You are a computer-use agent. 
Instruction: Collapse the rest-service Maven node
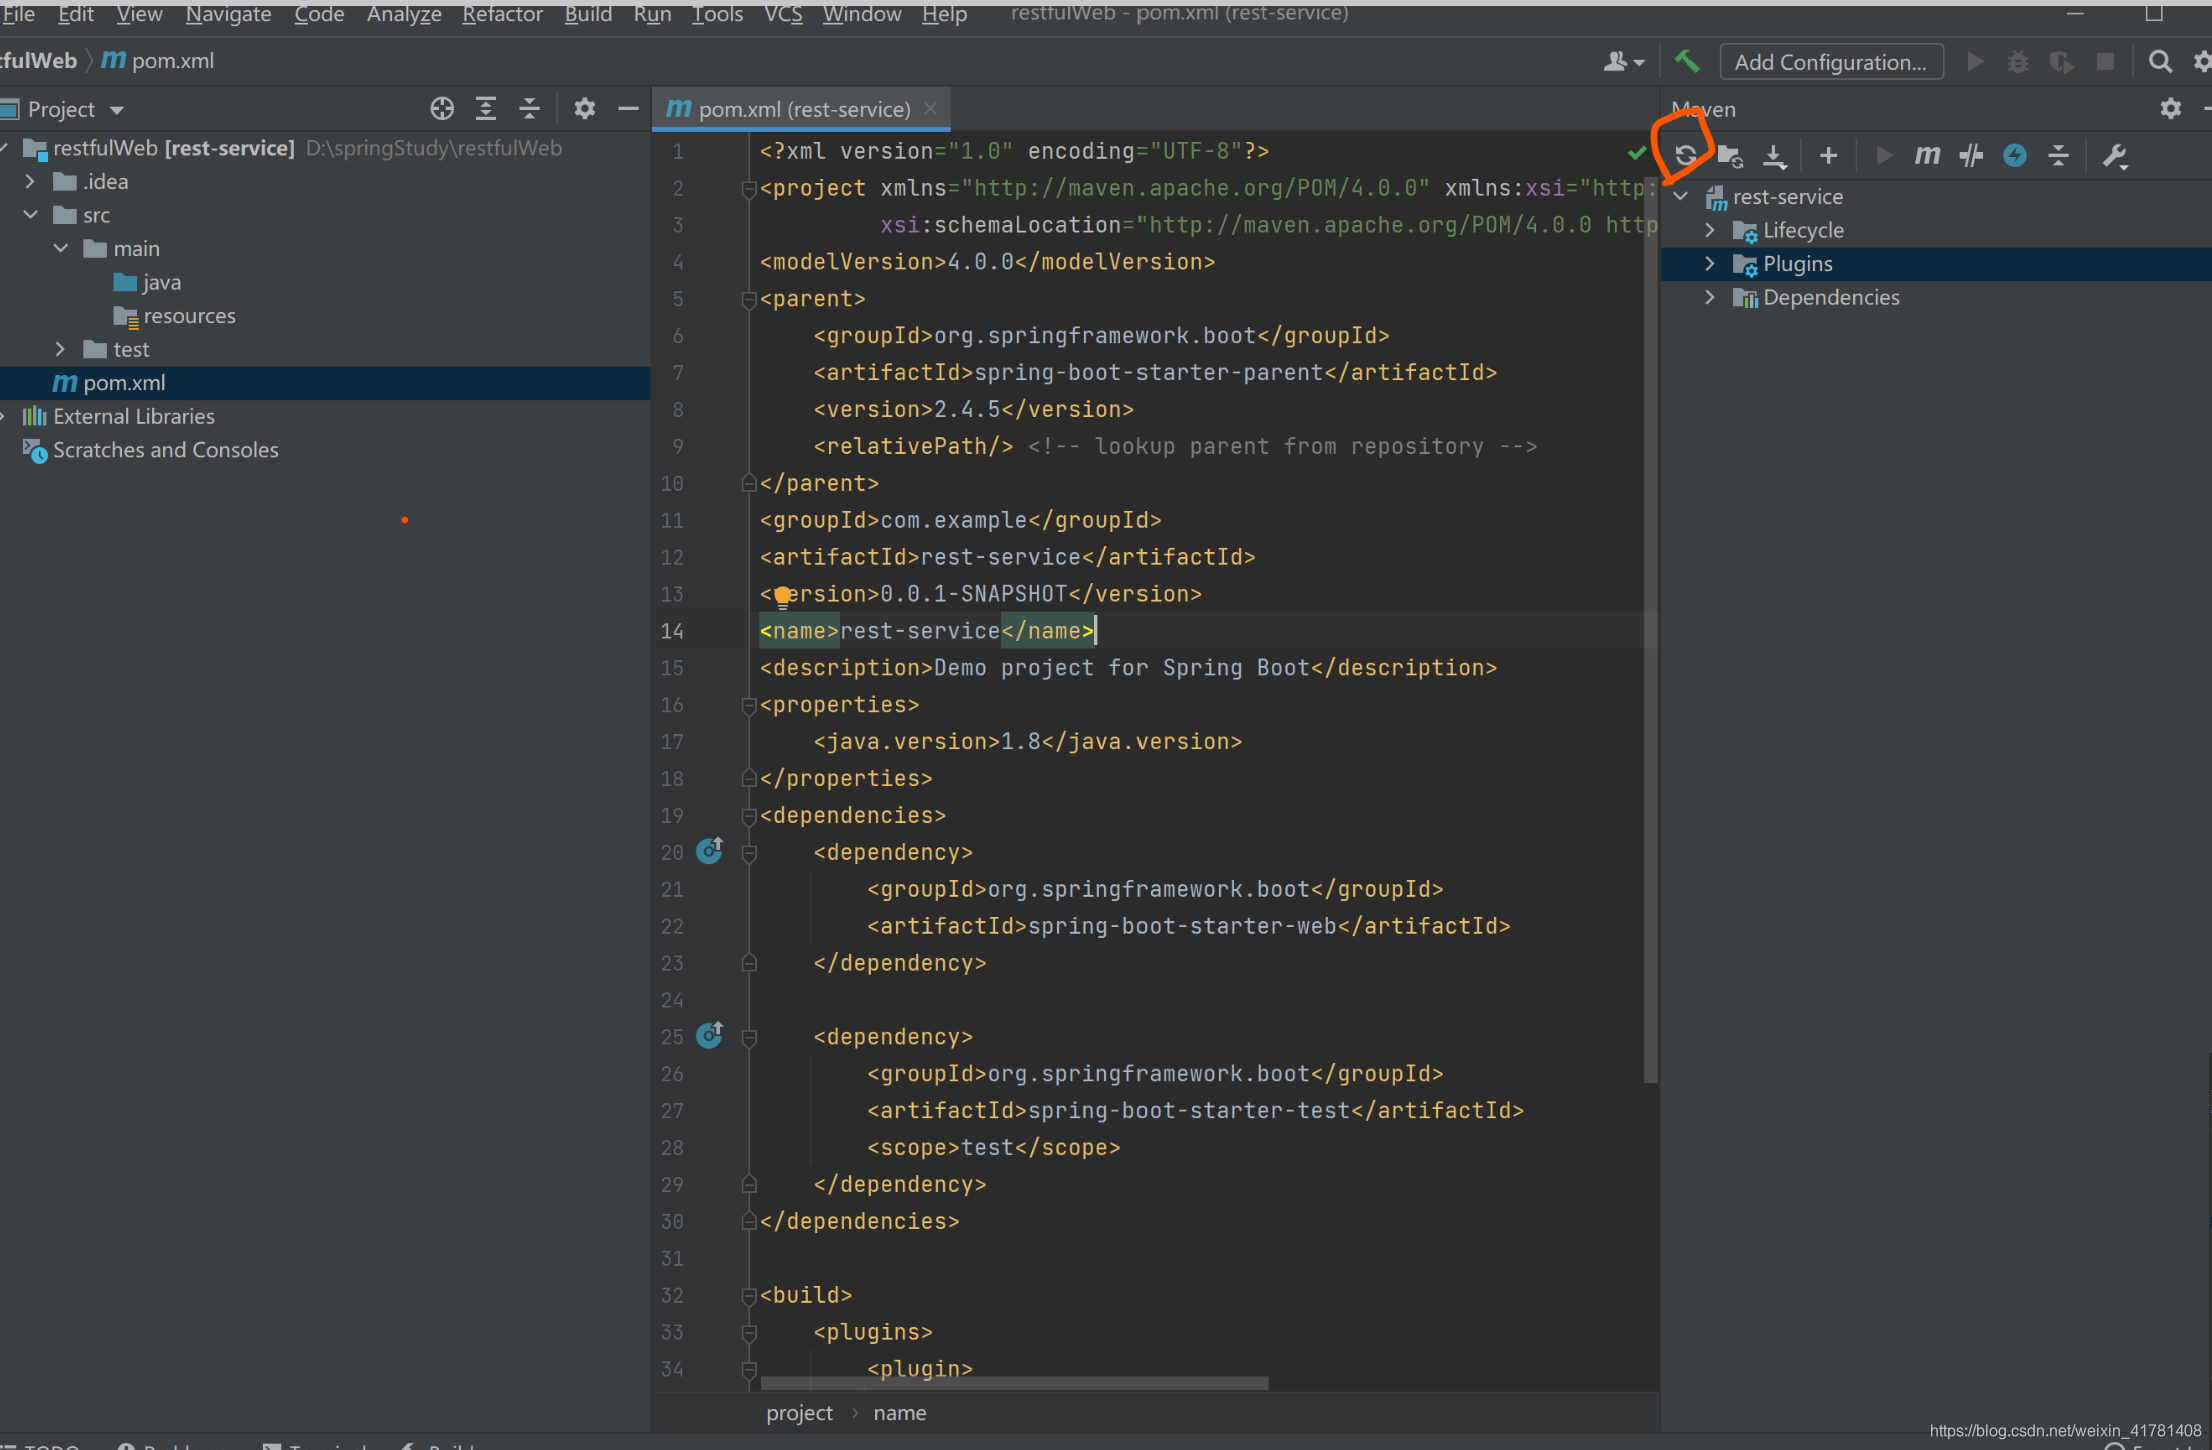(1681, 196)
